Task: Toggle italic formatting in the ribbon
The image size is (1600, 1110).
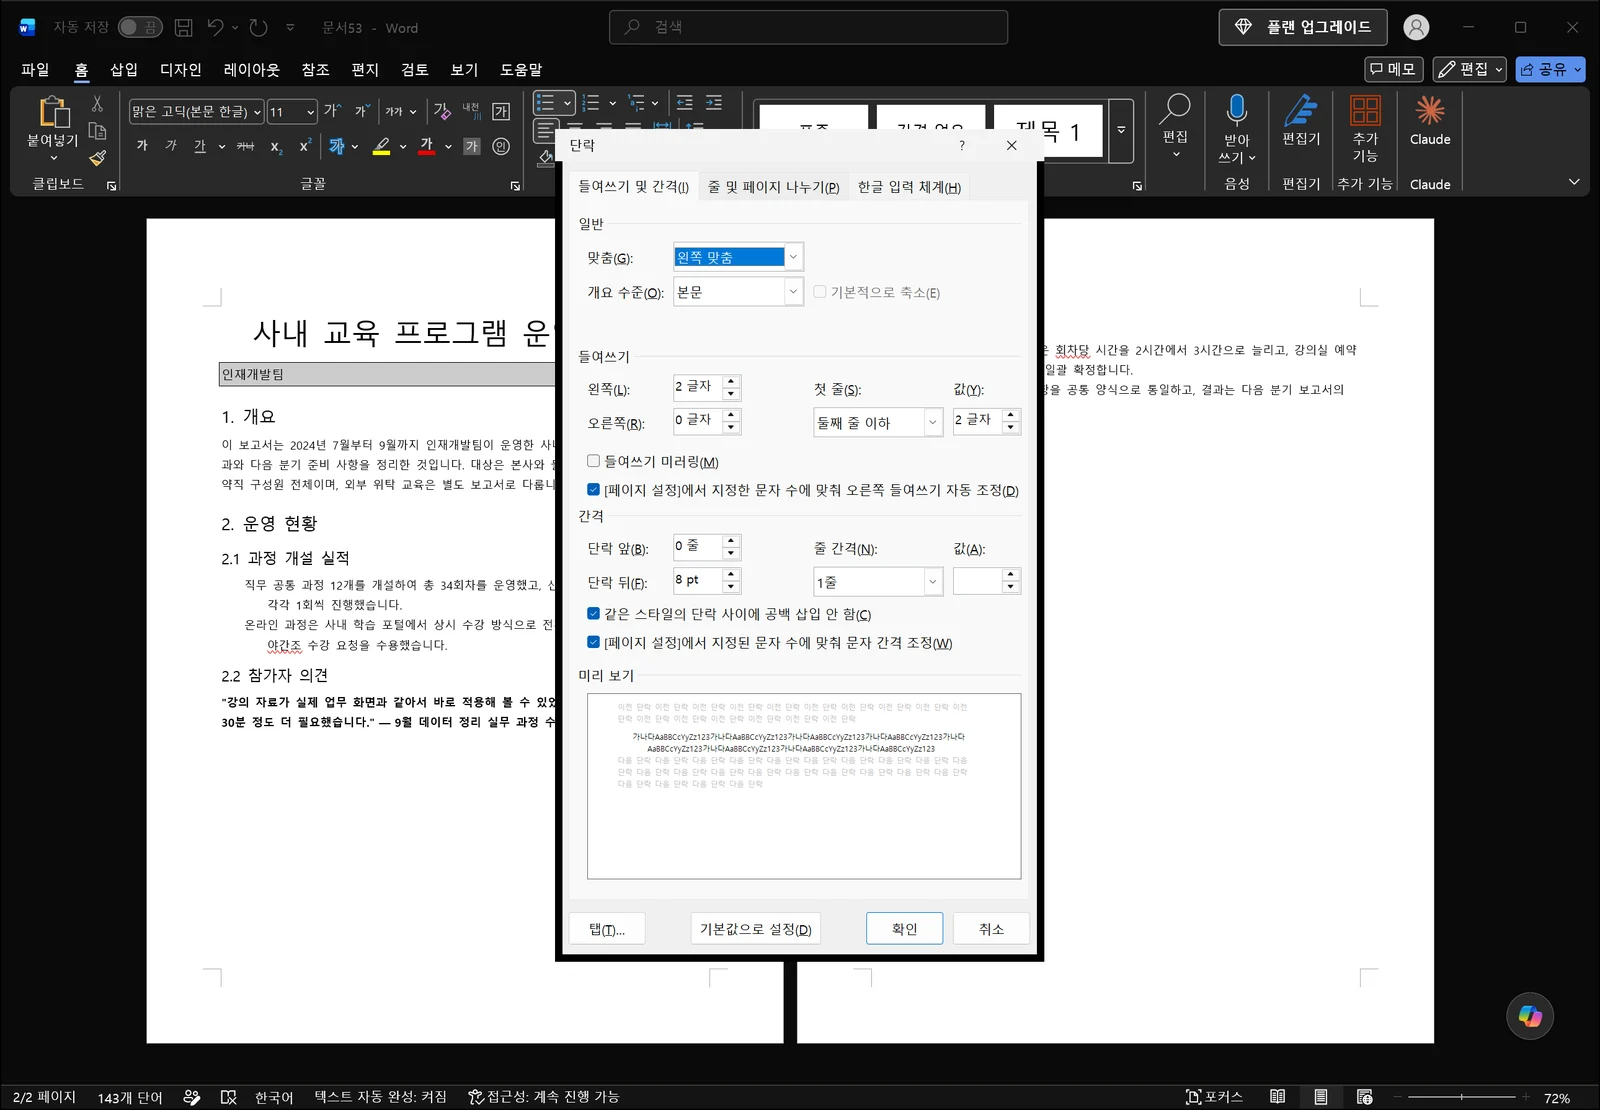Action: (171, 146)
